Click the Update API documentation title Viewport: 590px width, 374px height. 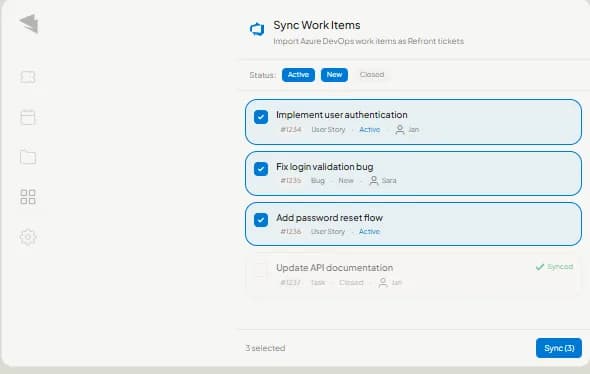tap(335, 268)
